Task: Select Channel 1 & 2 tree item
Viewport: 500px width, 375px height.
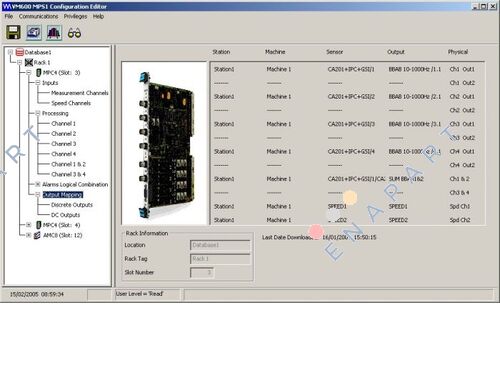Action: coord(68,164)
